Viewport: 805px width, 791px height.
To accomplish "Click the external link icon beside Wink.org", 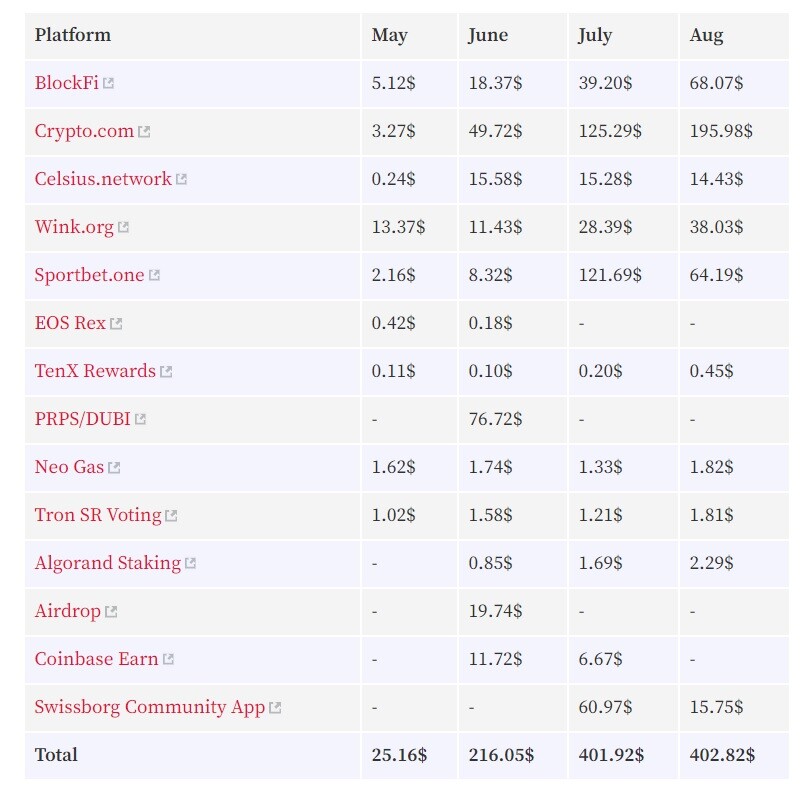I will tap(123, 227).
